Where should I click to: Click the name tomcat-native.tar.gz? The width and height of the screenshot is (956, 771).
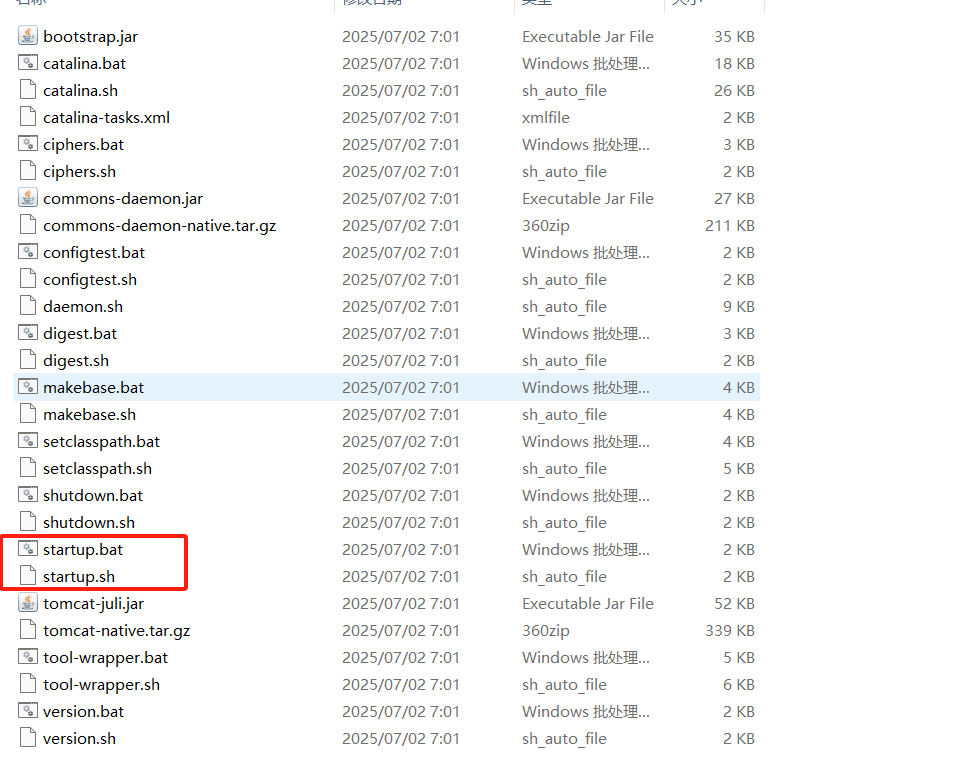[116, 631]
